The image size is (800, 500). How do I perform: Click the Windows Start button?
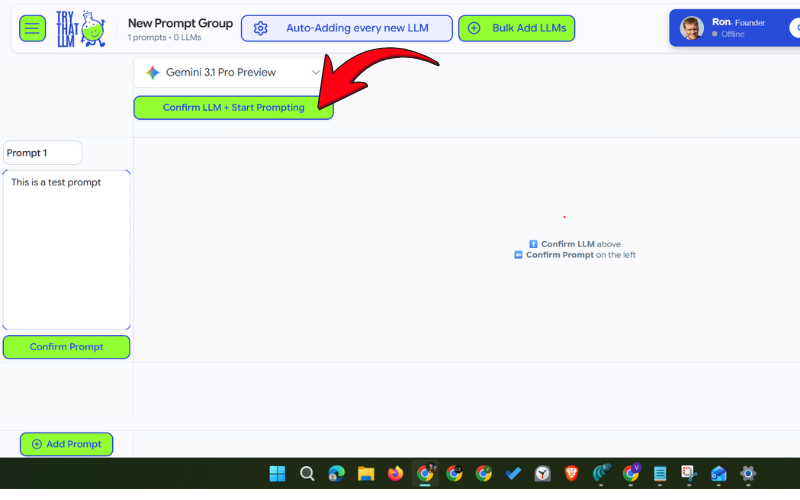(x=278, y=474)
